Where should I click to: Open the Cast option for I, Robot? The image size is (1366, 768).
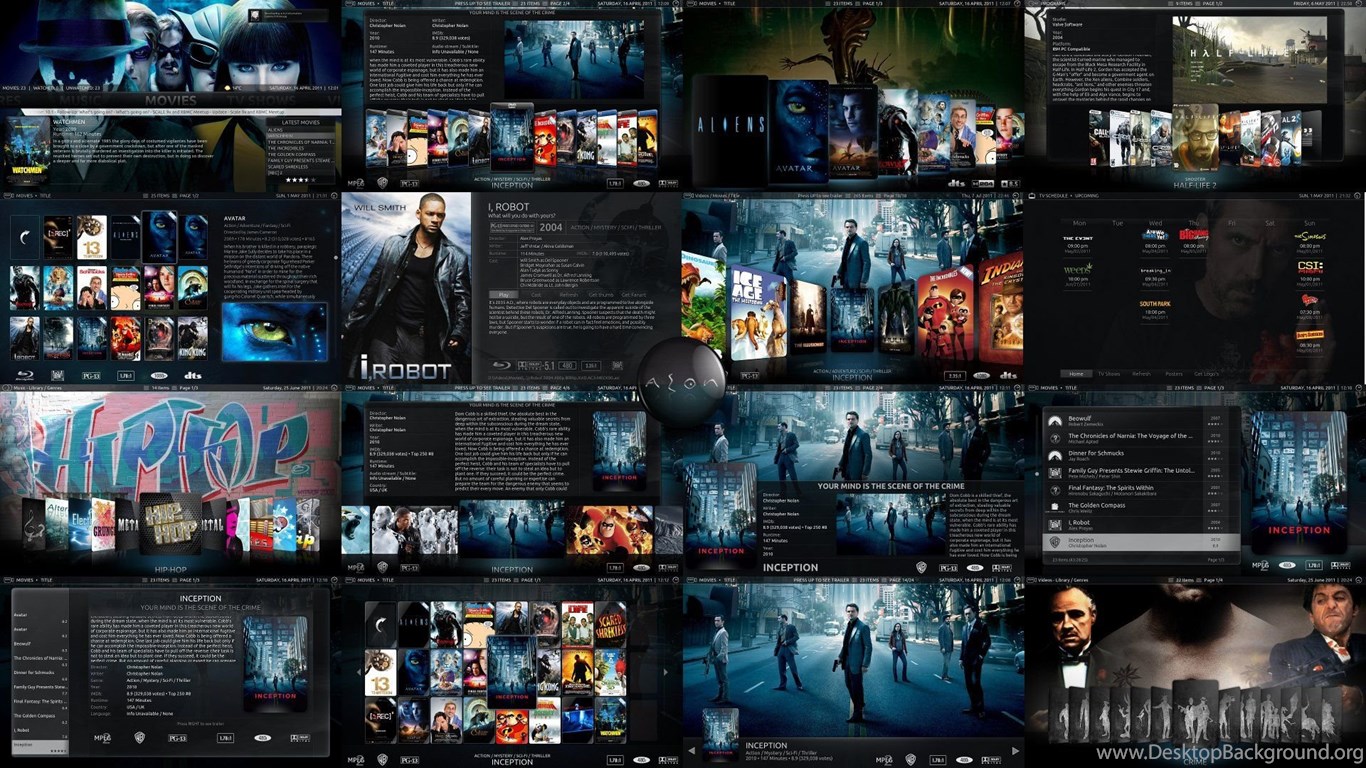click(536, 295)
